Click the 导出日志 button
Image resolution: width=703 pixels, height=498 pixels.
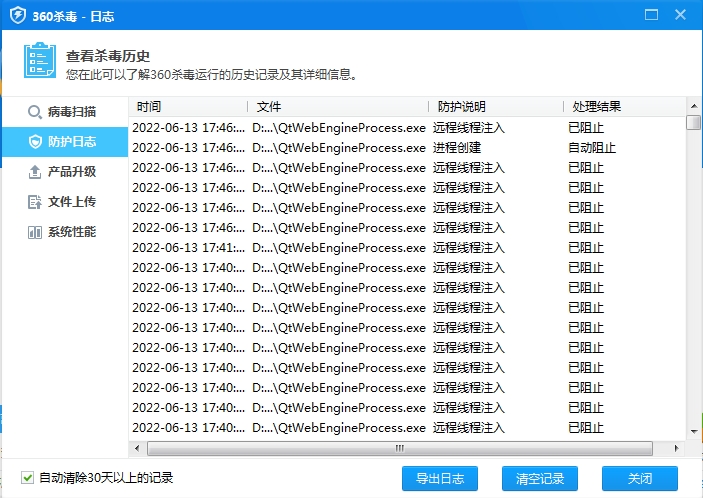(440, 479)
